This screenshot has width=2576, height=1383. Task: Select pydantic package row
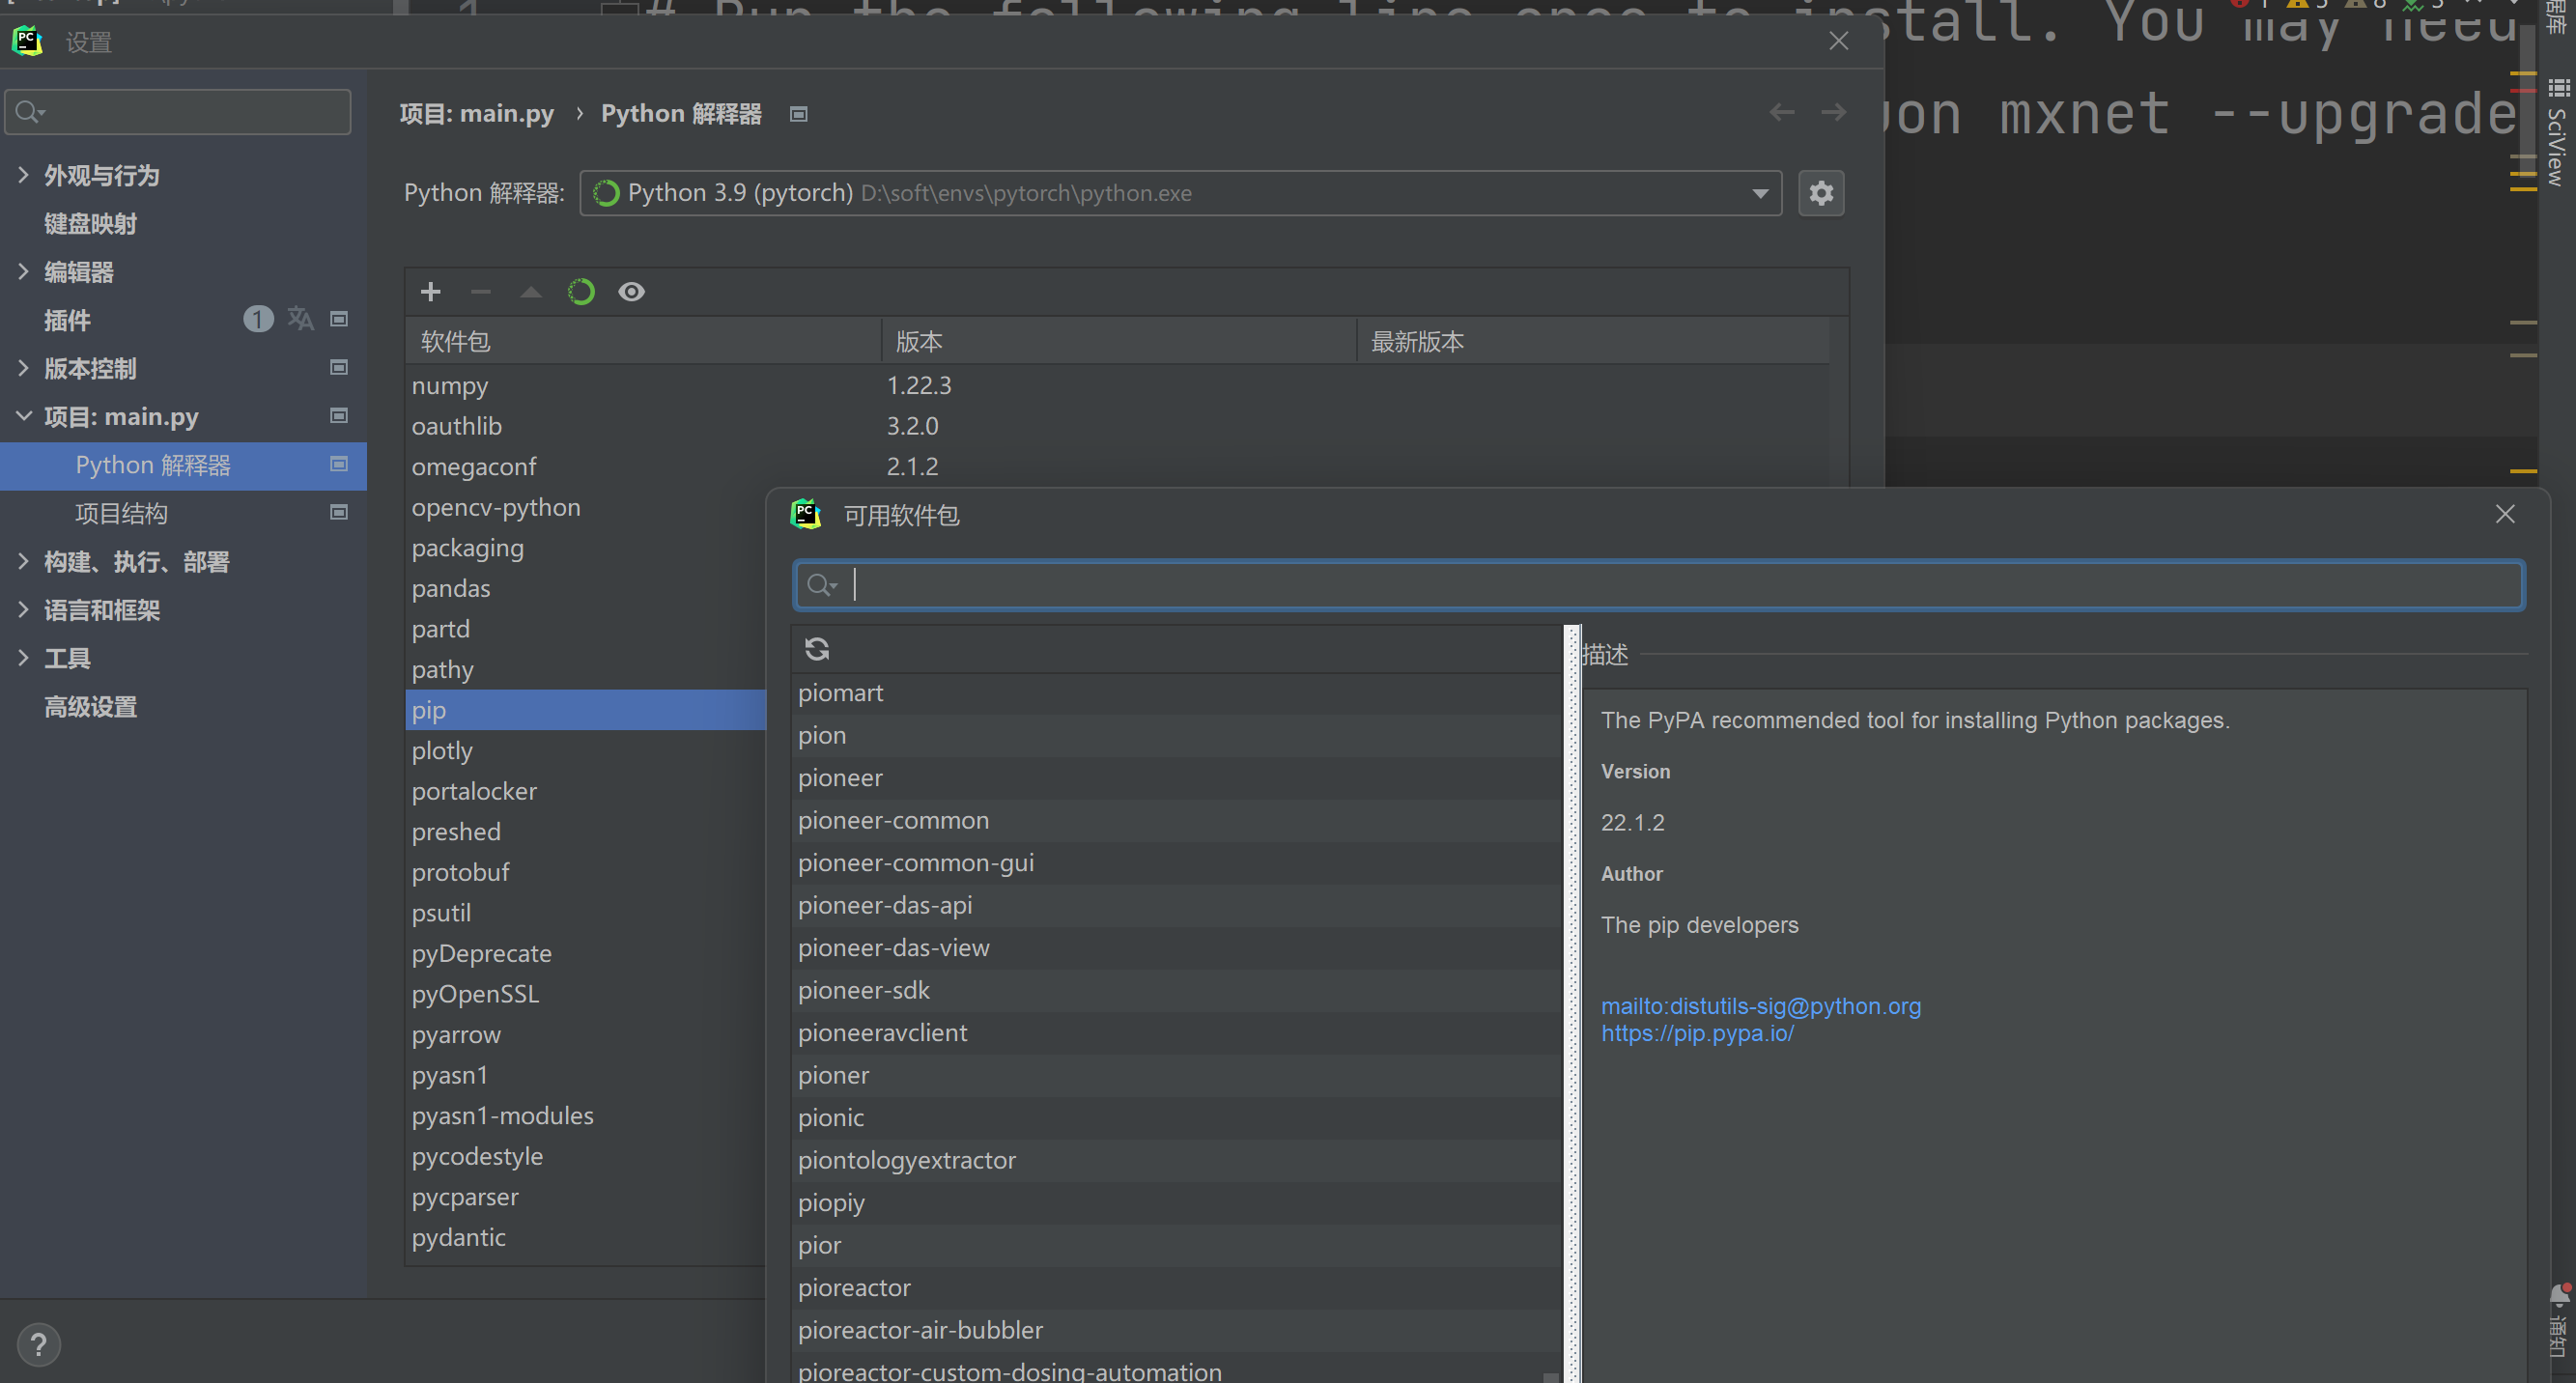[x=586, y=1237]
